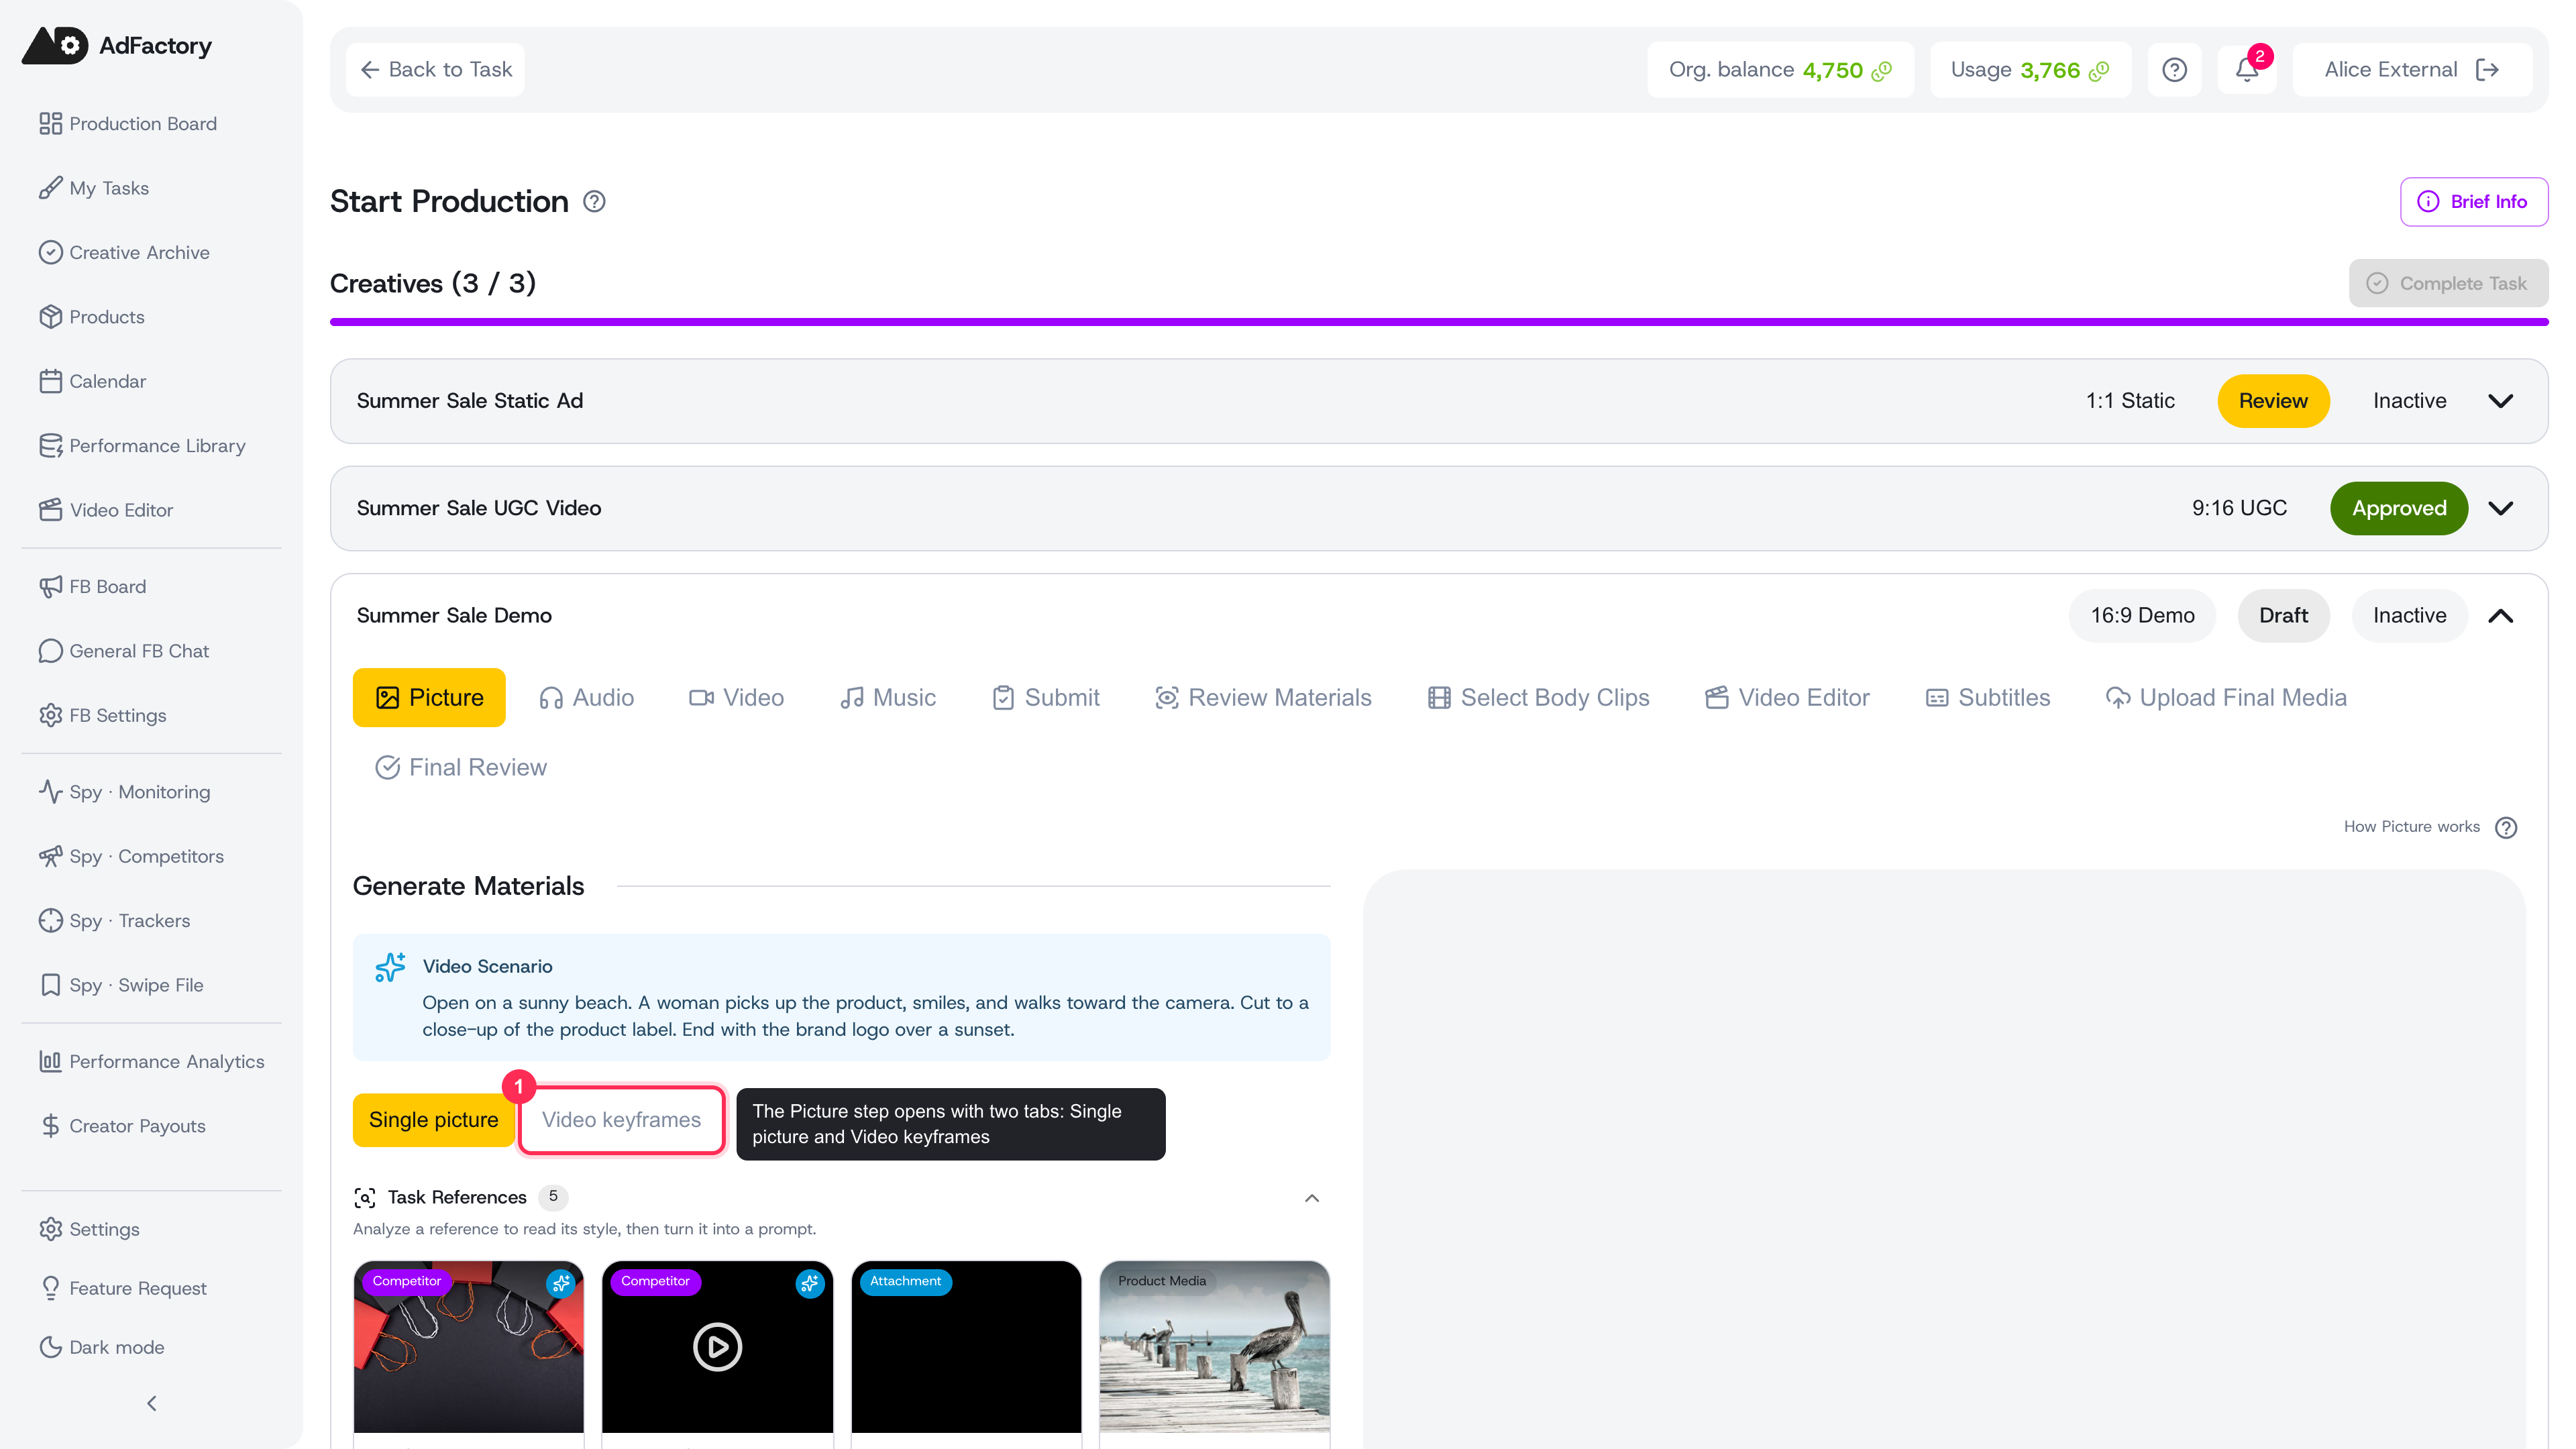The height and width of the screenshot is (1449, 2576).
Task: Open the Brief Info button
Action: click(x=2473, y=202)
